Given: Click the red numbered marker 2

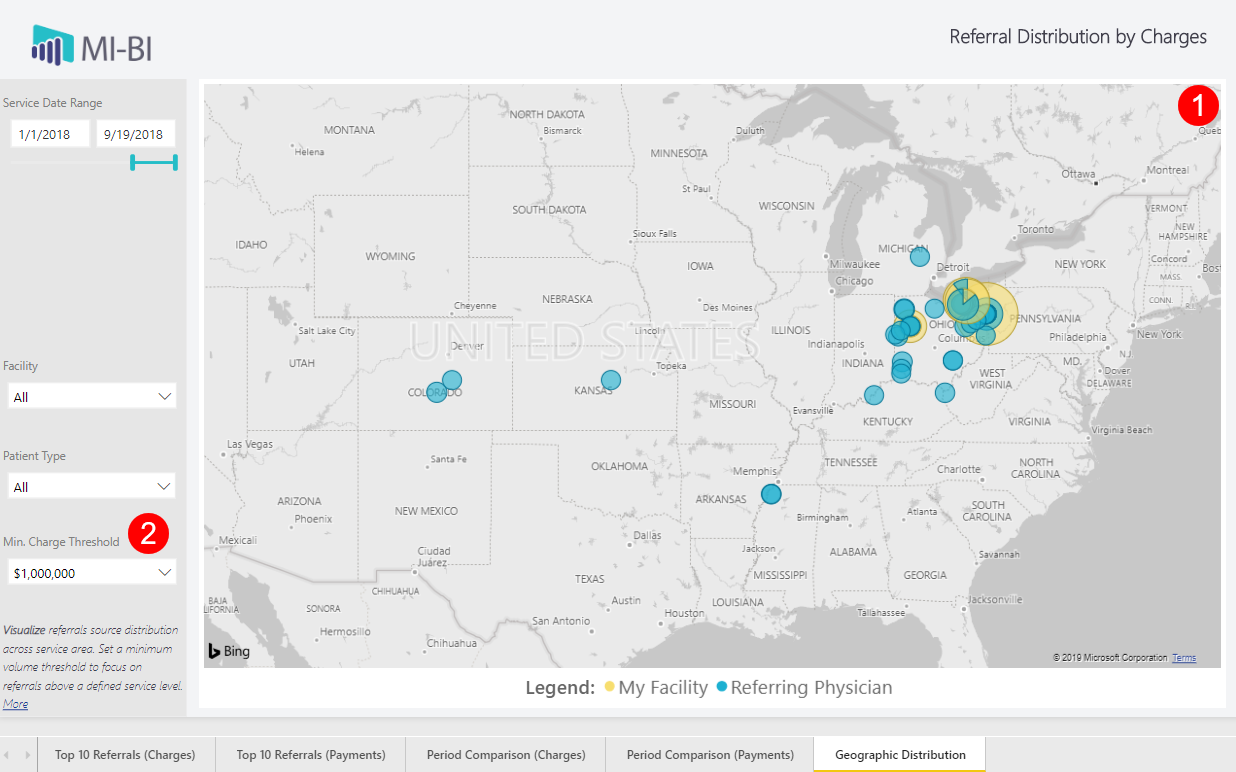Looking at the screenshot, I should coord(150,533).
